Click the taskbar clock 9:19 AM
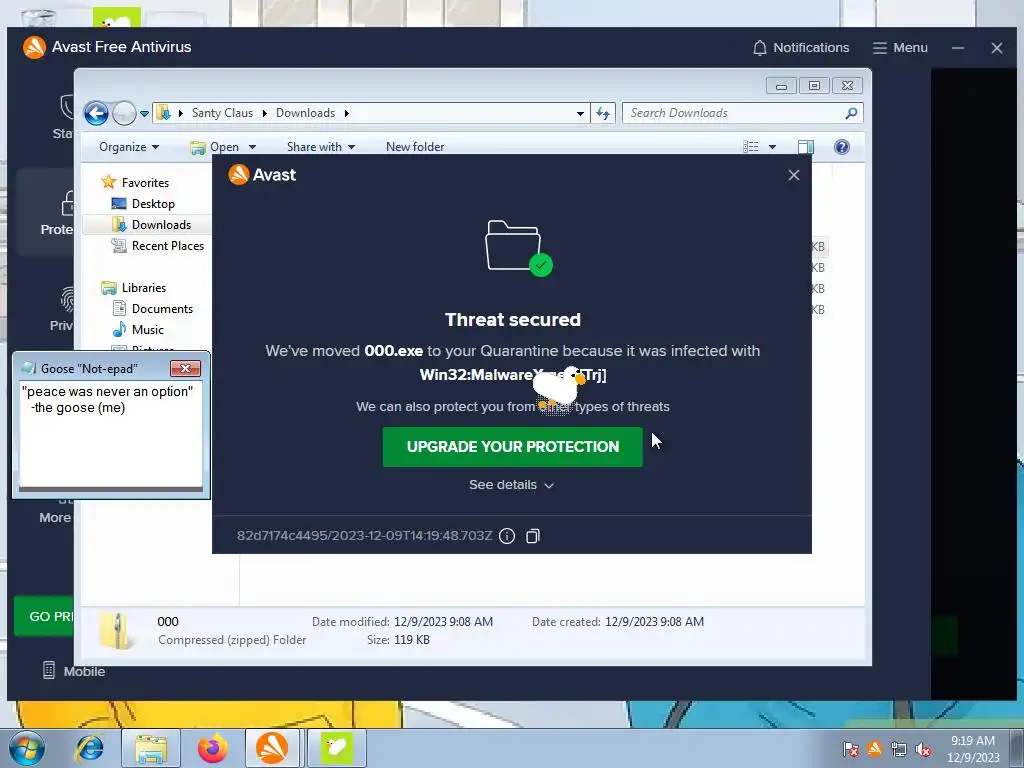The width and height of the screenshot is (1024, 768). pyautogui.click(x=972, y=741)
